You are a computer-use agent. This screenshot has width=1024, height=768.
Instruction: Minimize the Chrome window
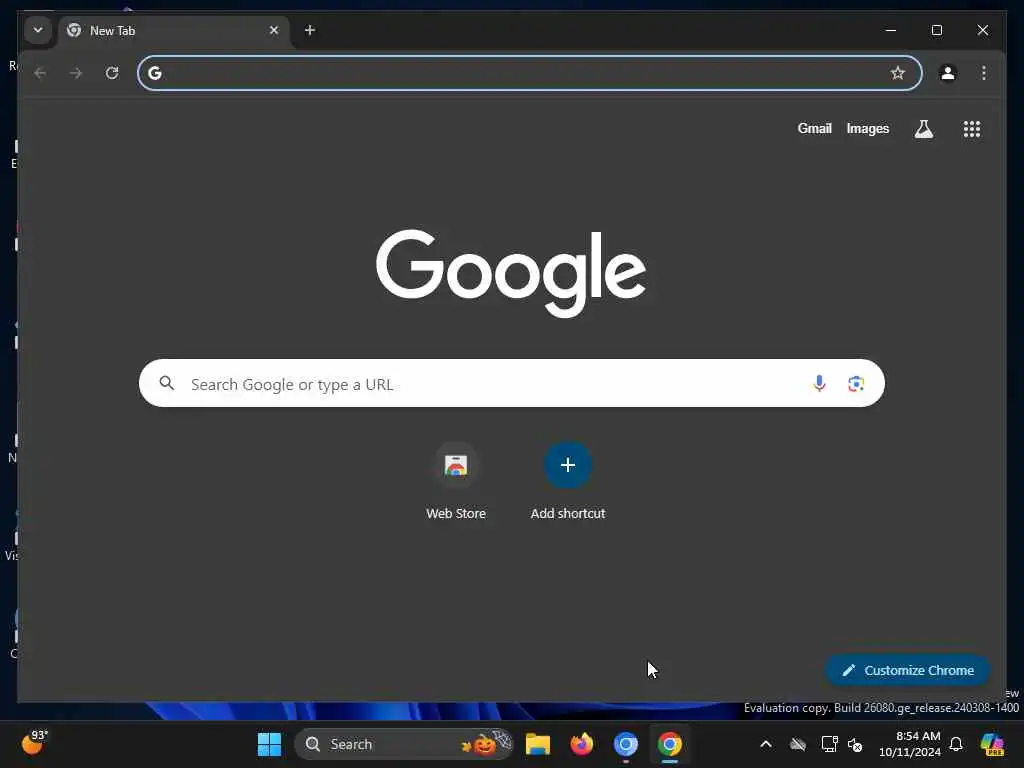[x=891, y=30]
